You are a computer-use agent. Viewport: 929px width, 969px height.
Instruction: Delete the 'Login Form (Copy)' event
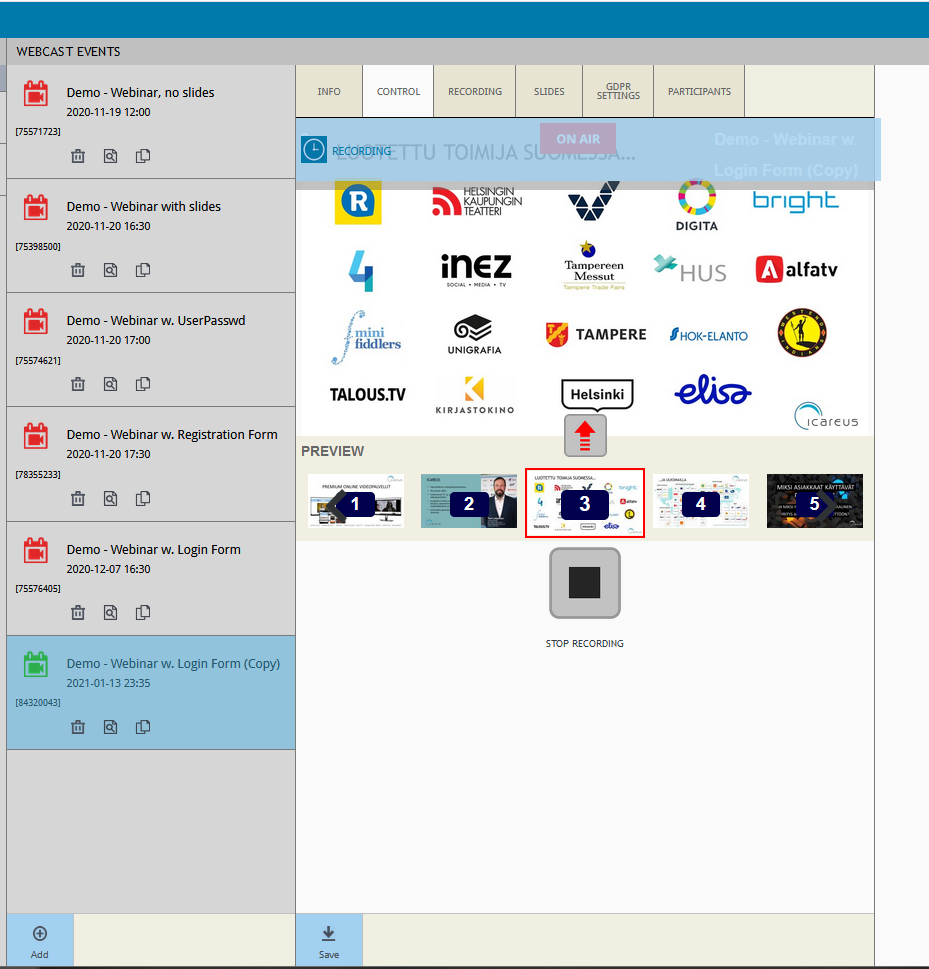click(78, 727)
